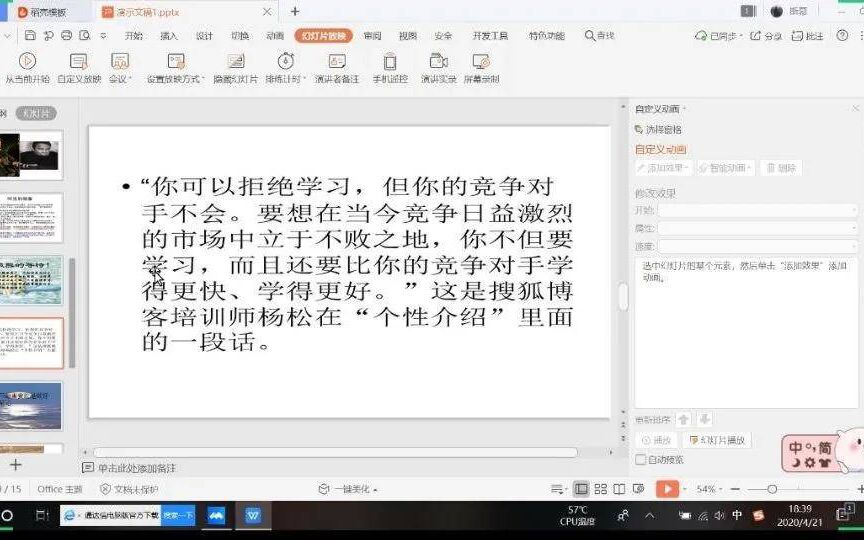Image resolution: width=864 pixels, height=540 pixels.
Task: Expand 排练计时 rehearse timing dropdown
Action: pos(285,79)
